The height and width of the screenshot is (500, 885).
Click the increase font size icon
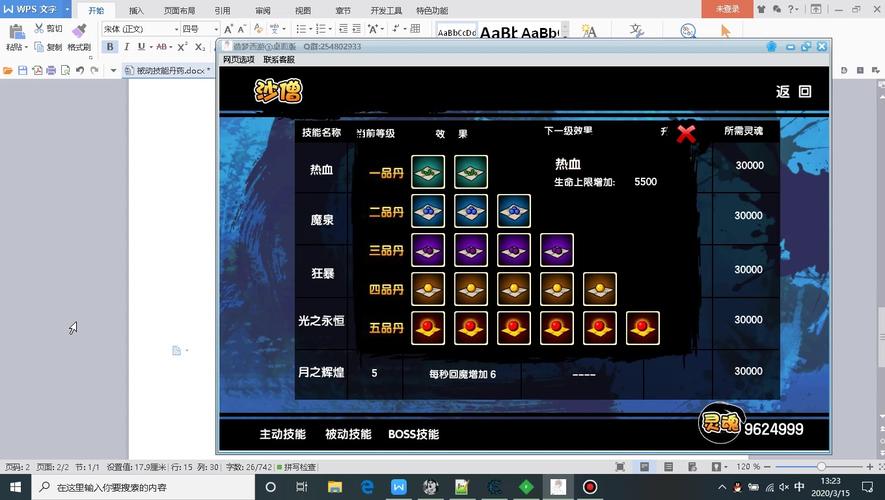(x=228, y=29)
